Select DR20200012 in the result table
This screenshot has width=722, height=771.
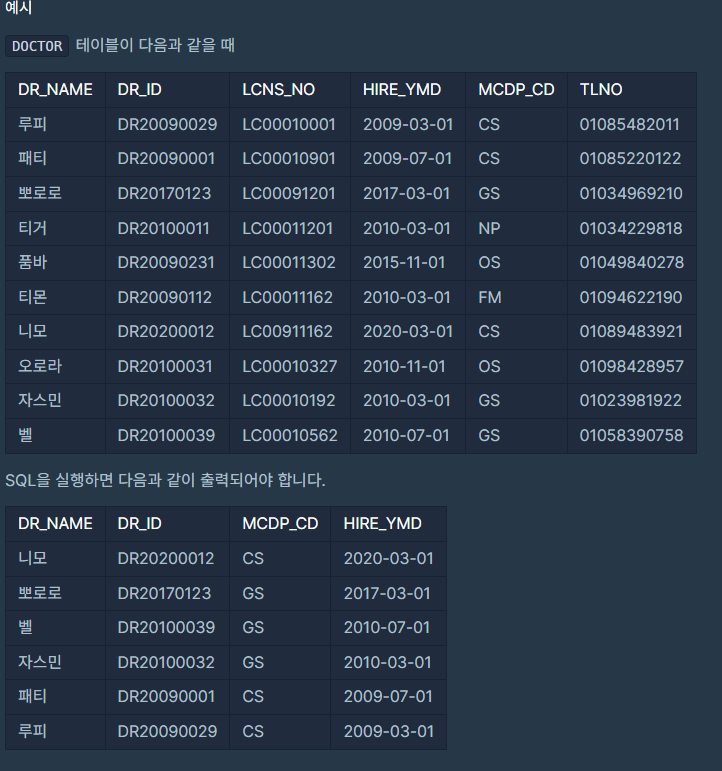166,558
